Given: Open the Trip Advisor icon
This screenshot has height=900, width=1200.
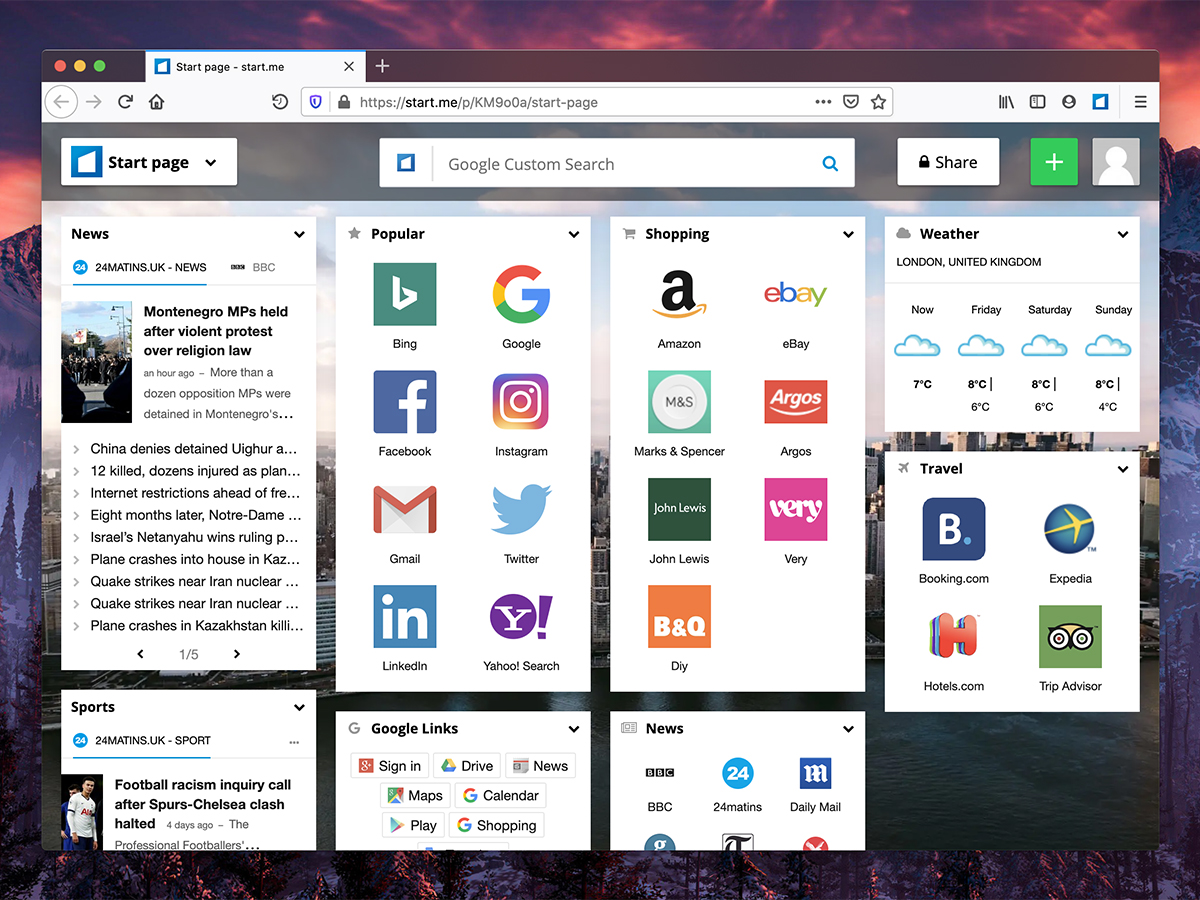Looking at the screenshot, I should point(1070,637).
